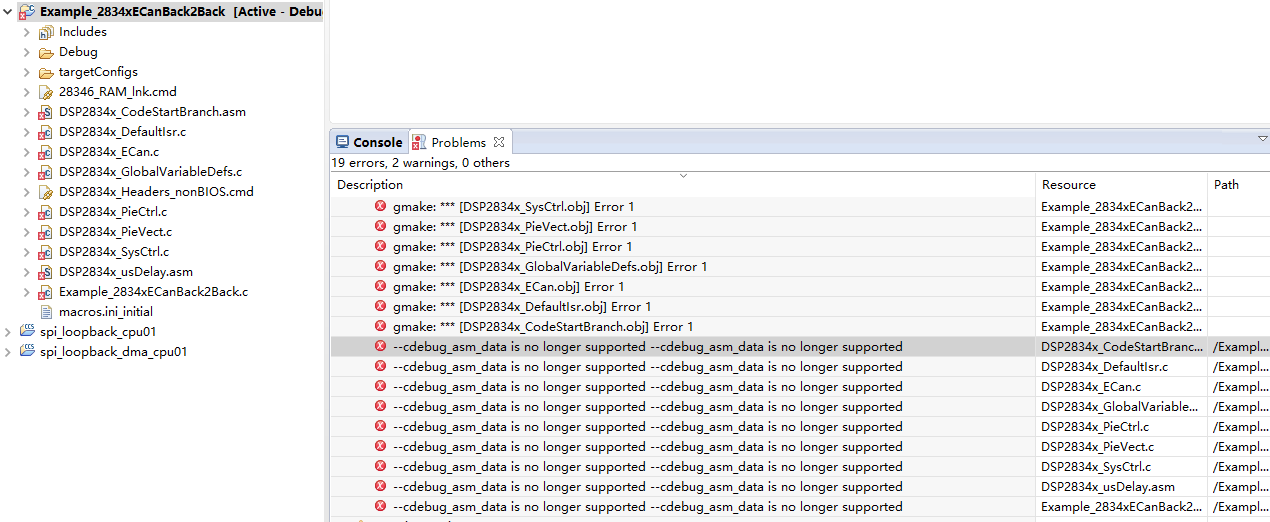The width and height of the screenshot is (1270, 522).
Task: Sort by the Description column header
Action: [683, 185]
